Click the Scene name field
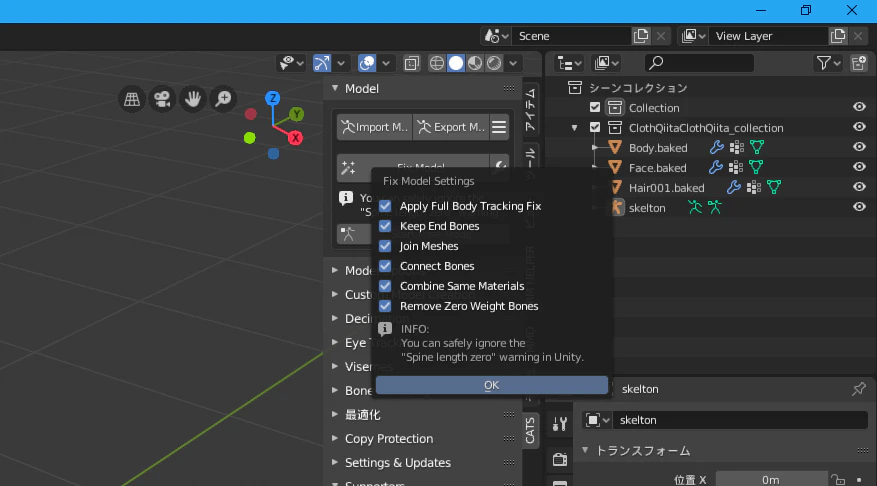Screen dimensions: 877x486 tap(571, 36)
